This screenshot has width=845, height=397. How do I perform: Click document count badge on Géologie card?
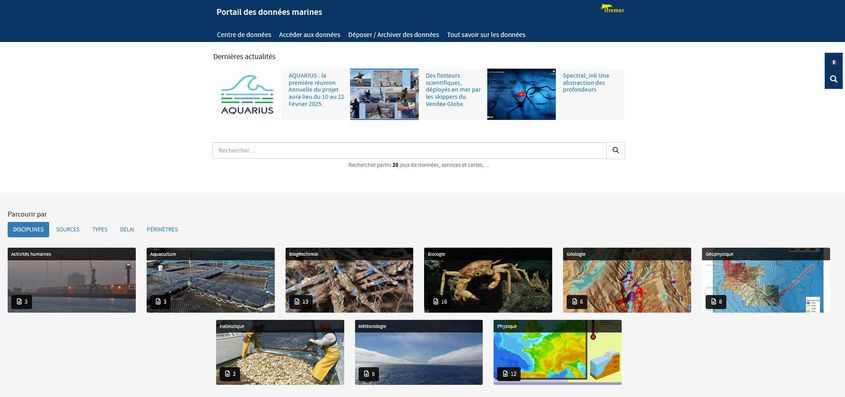577,302
